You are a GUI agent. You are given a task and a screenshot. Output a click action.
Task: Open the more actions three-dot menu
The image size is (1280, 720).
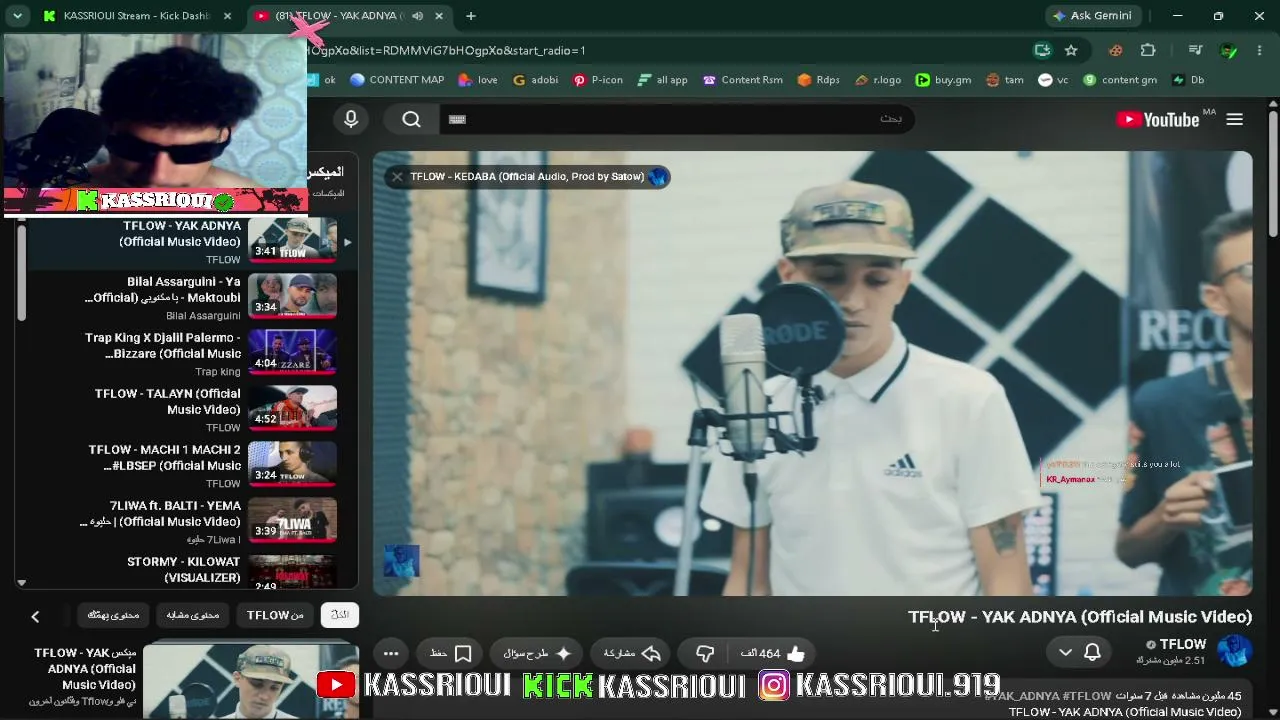(x=391, y=653)
